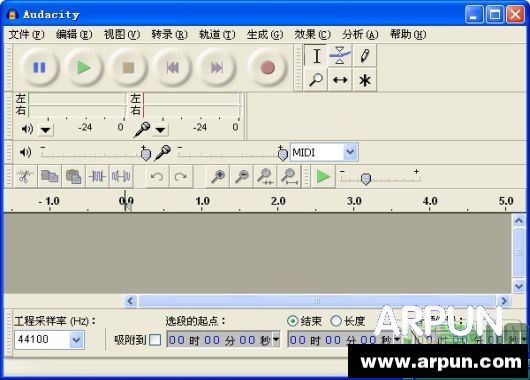The image size is (530, 380).
Task: Skip to start of the track
Action: click(x=172, y=68)
